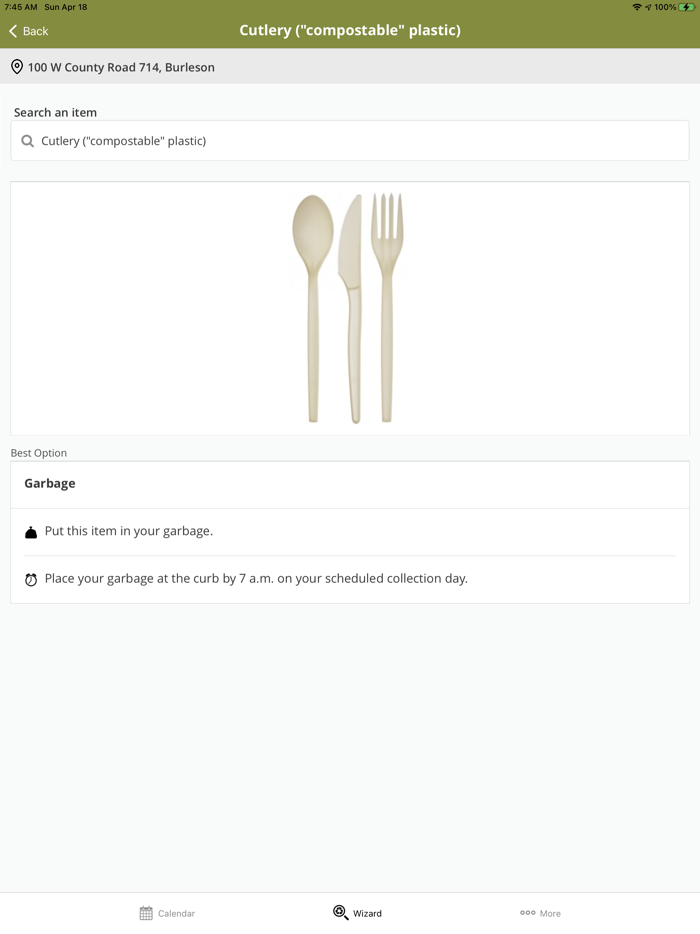The image size is (700, 934).
Task: Tap the compostable cutlery image
Action: click(x=349, y=308)
